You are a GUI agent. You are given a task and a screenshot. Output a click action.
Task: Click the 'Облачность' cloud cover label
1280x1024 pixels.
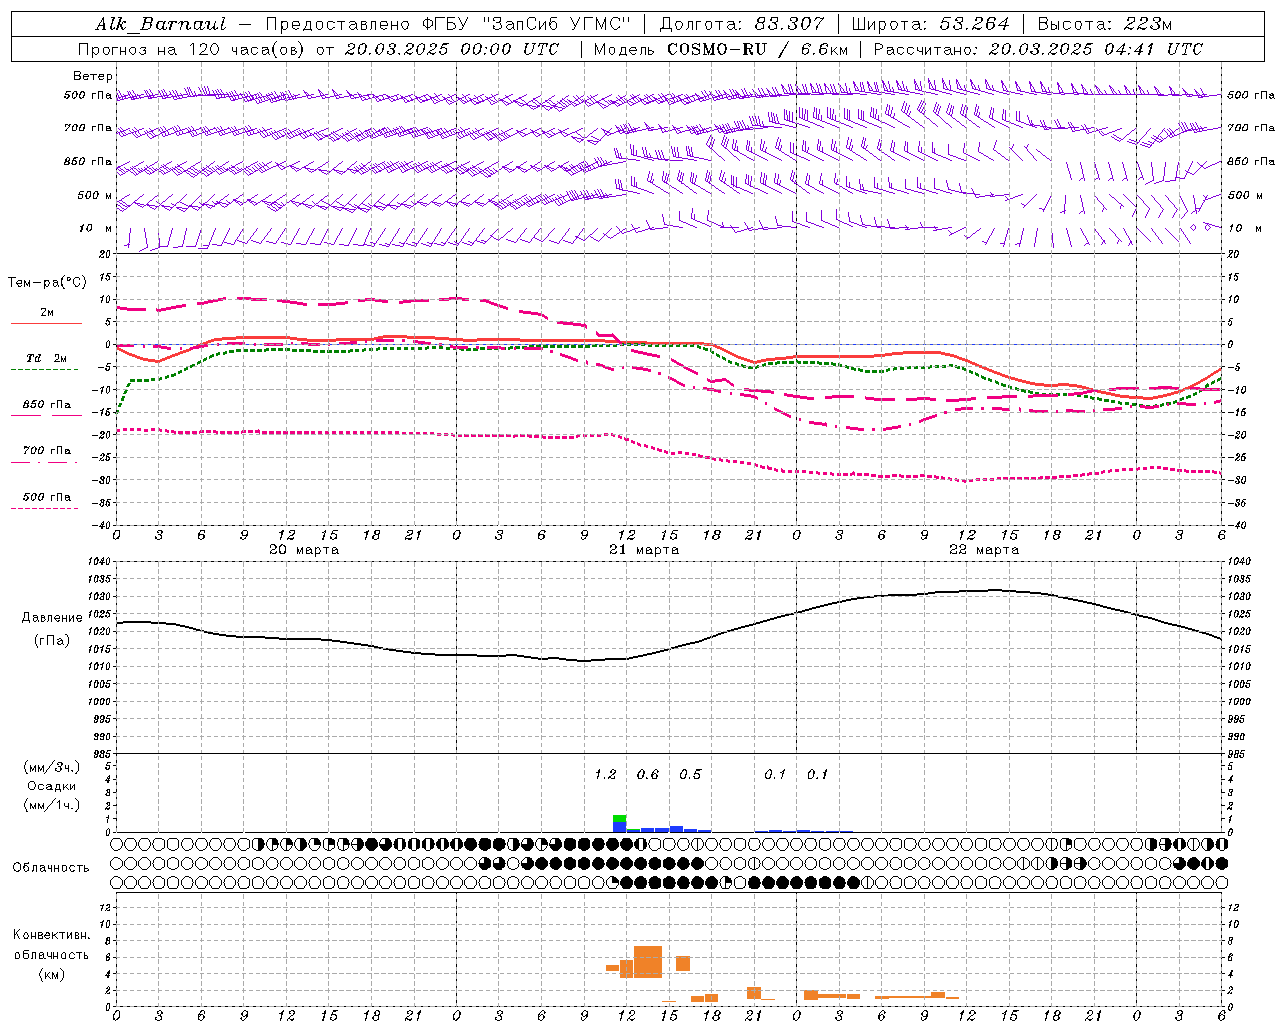pos(51,867)
